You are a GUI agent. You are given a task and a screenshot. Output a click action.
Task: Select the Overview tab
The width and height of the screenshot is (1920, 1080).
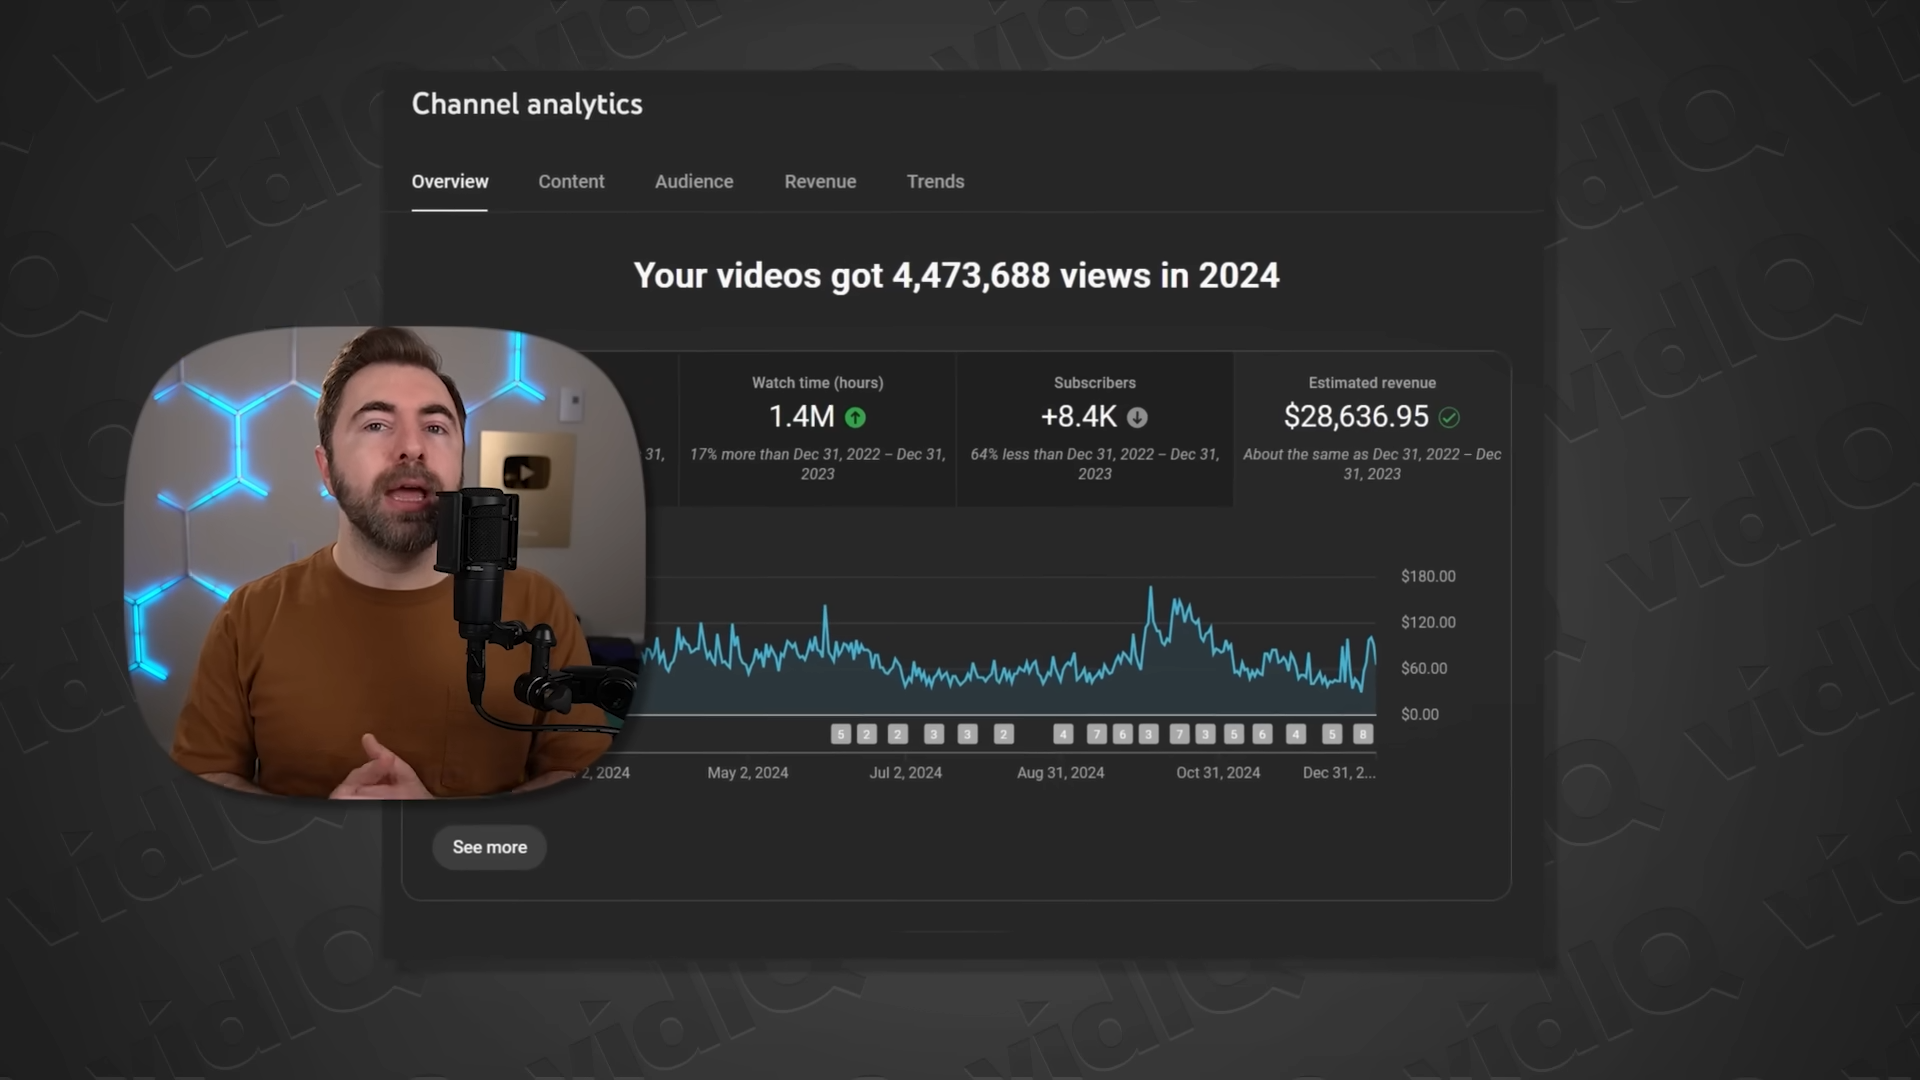tap(450, 182)
